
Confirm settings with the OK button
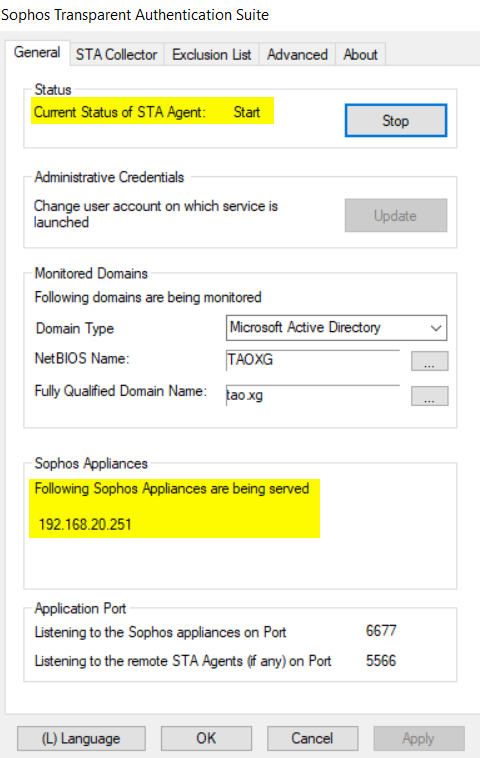206,738
